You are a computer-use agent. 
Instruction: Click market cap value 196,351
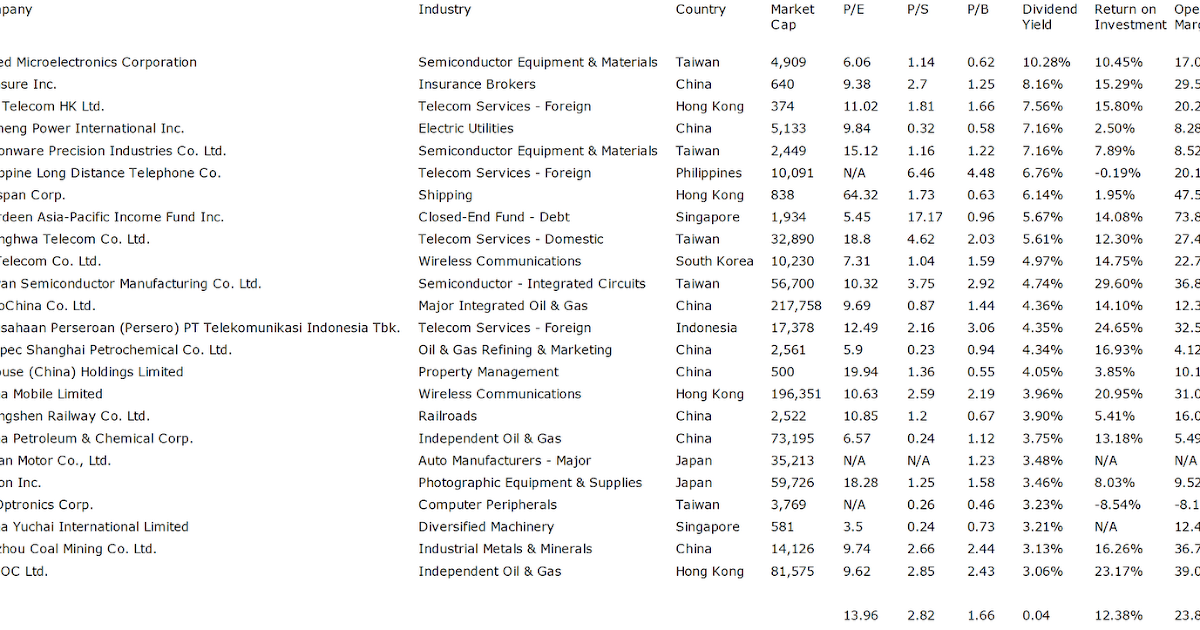(796, 394)
